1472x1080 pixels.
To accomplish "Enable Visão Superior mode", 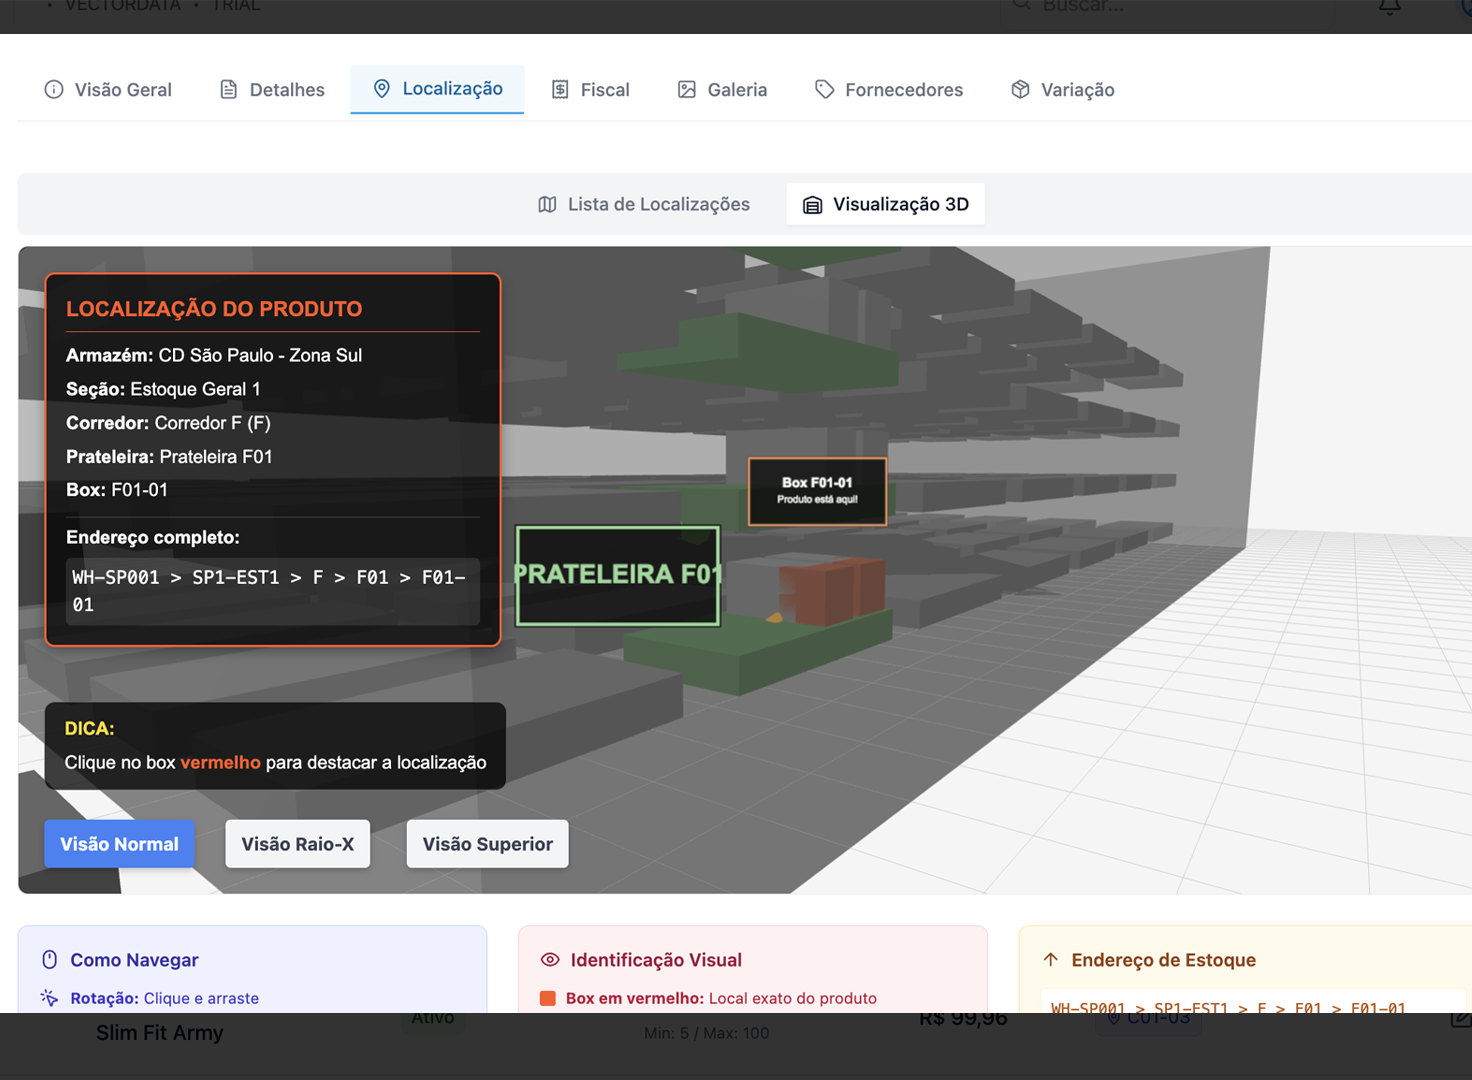I will [x=487, y=843].
